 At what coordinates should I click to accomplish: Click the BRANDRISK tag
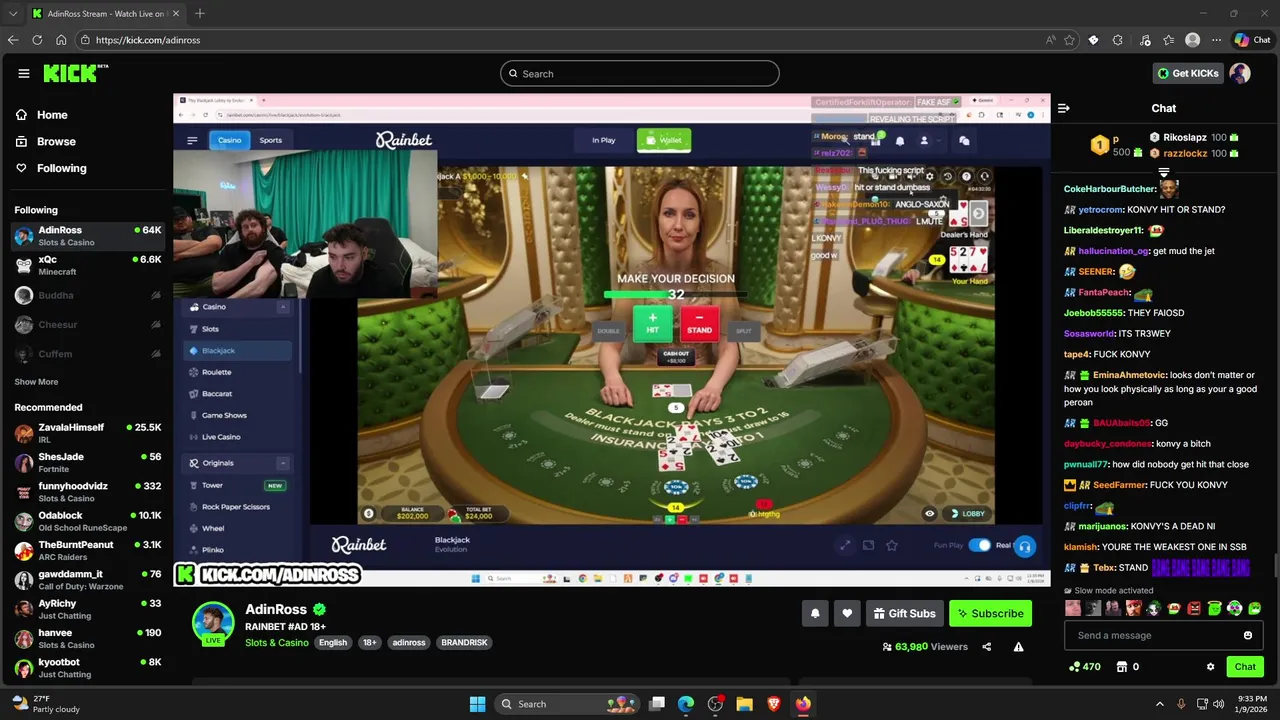point(464,642)
